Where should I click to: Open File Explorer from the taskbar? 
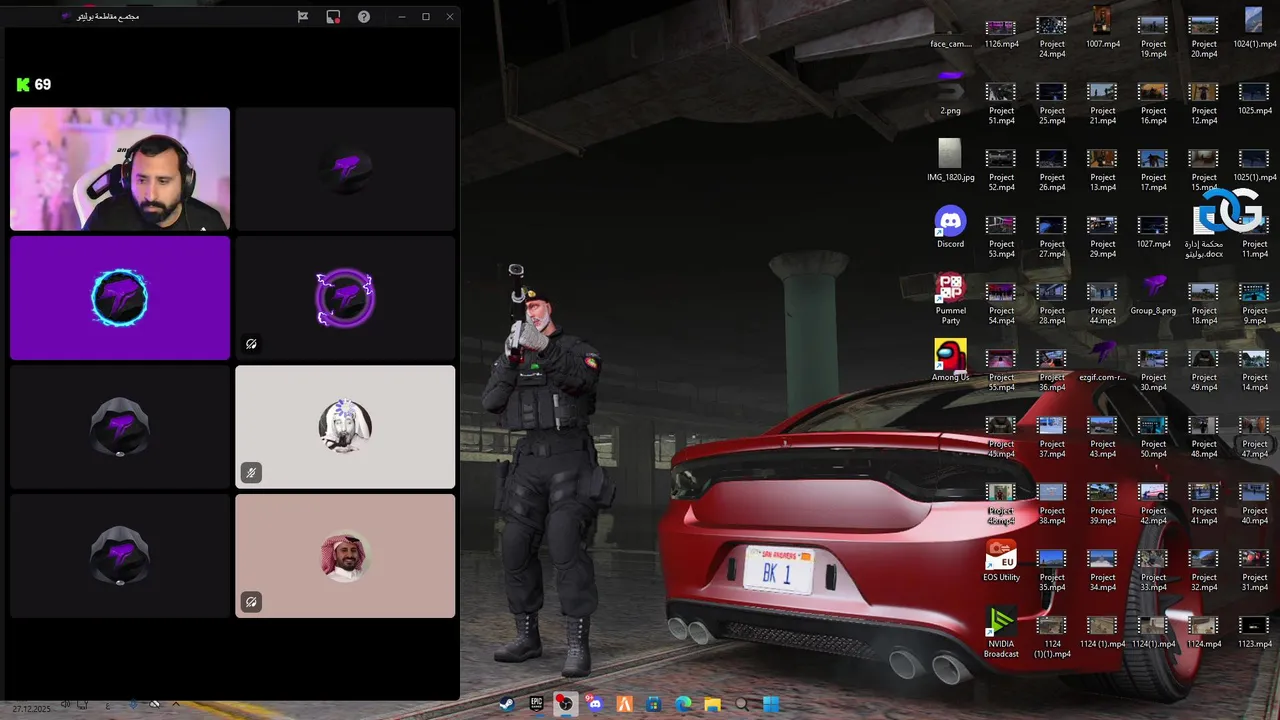712,704
